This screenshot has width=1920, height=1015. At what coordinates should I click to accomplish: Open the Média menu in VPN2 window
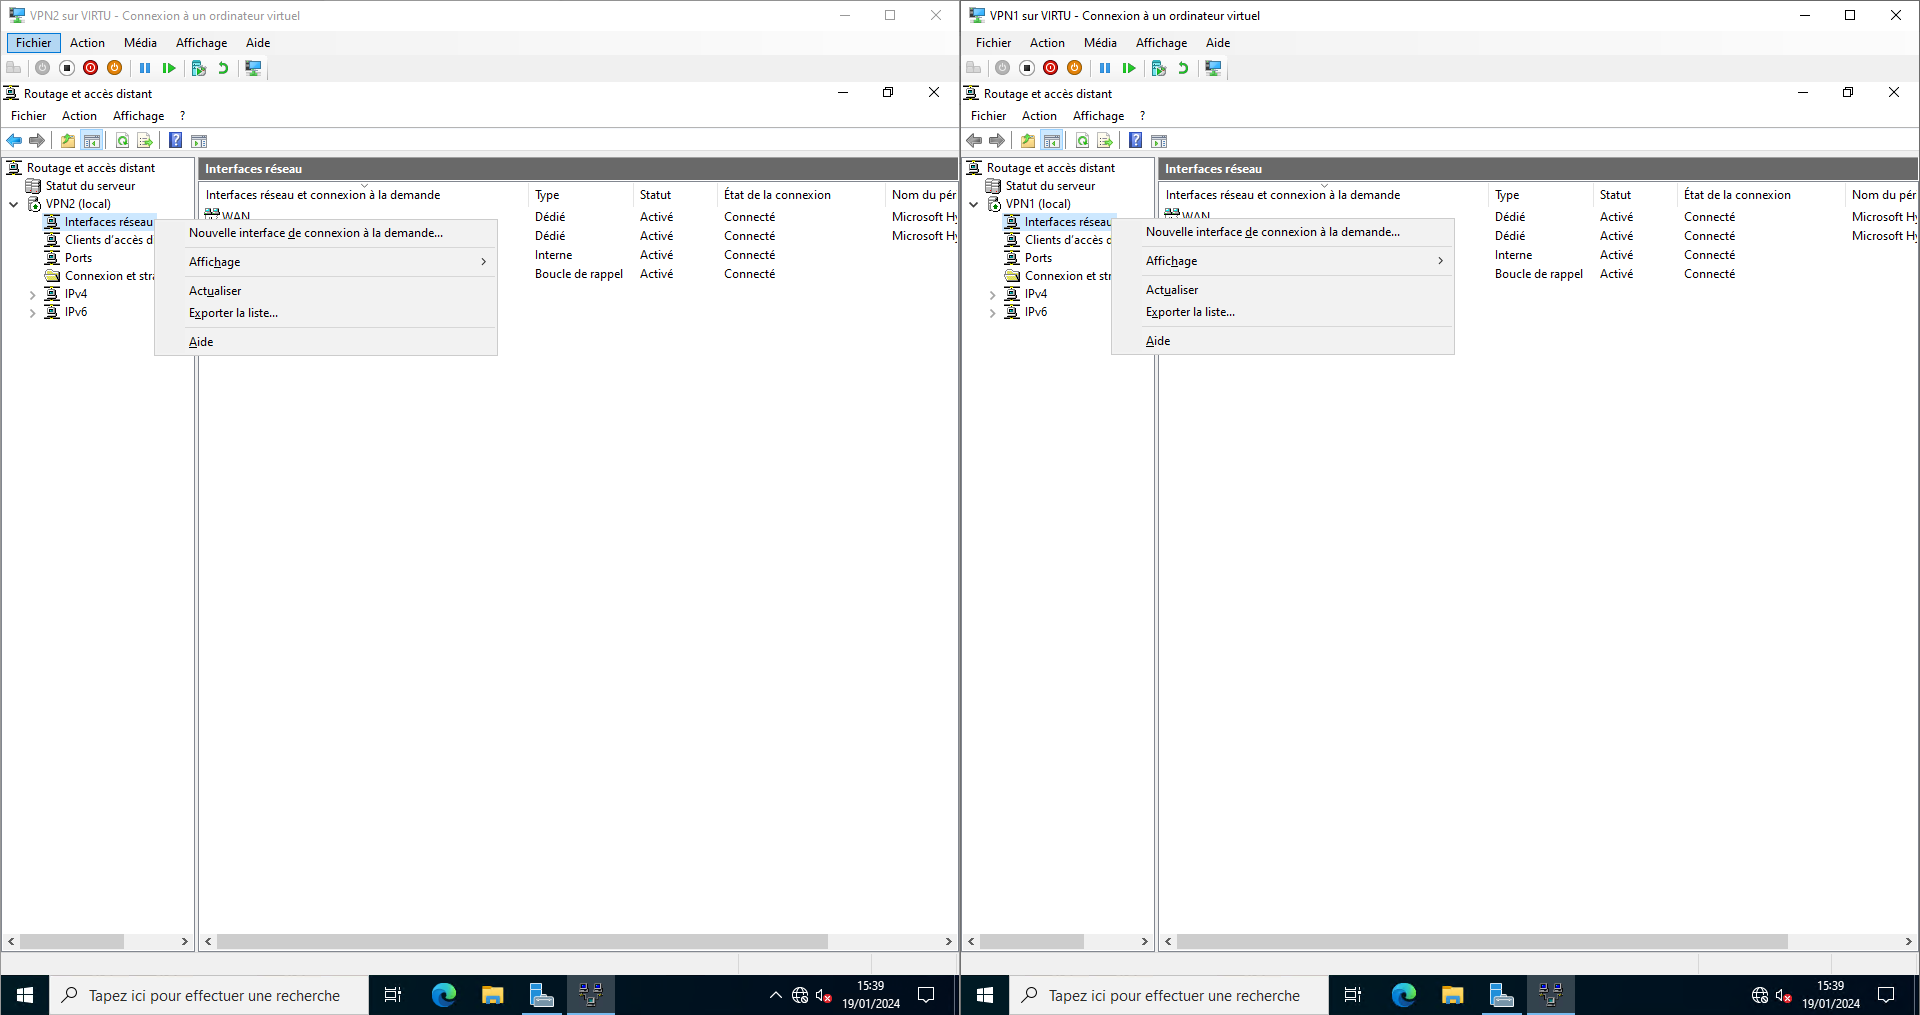pyautogui.click(x=140, y=43)
